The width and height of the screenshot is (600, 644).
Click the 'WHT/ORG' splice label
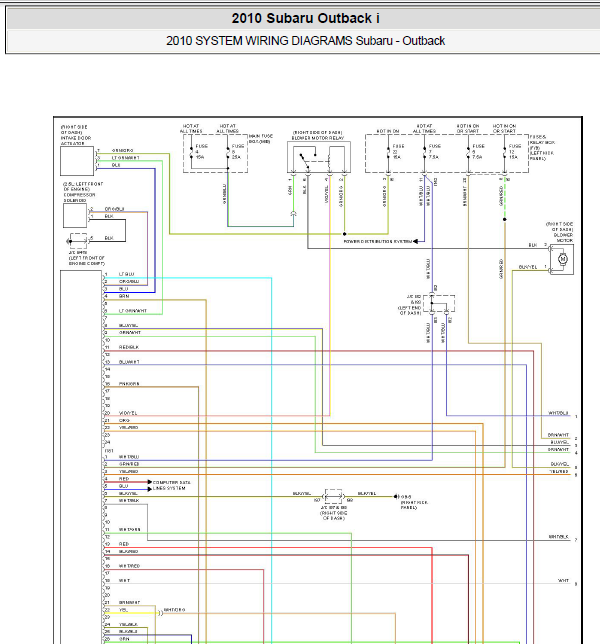(x=174, y=610)
